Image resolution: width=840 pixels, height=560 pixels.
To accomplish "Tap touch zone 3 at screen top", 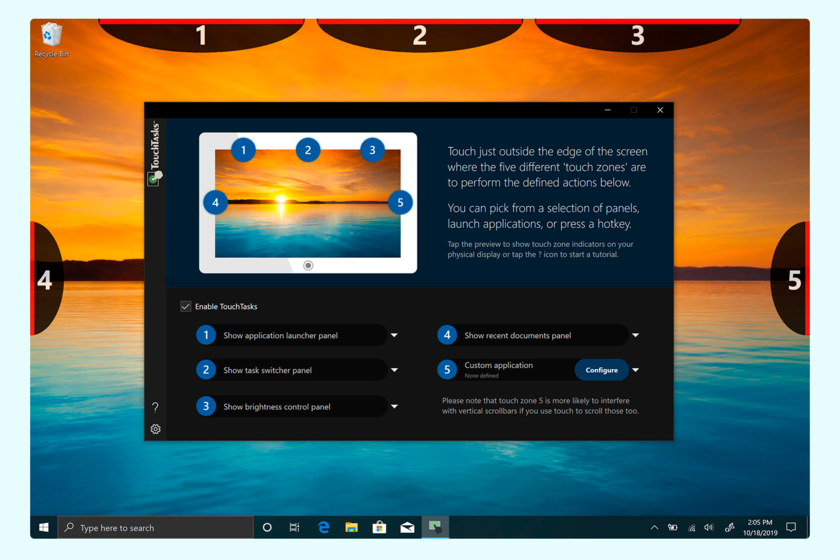I will [638, 35].
